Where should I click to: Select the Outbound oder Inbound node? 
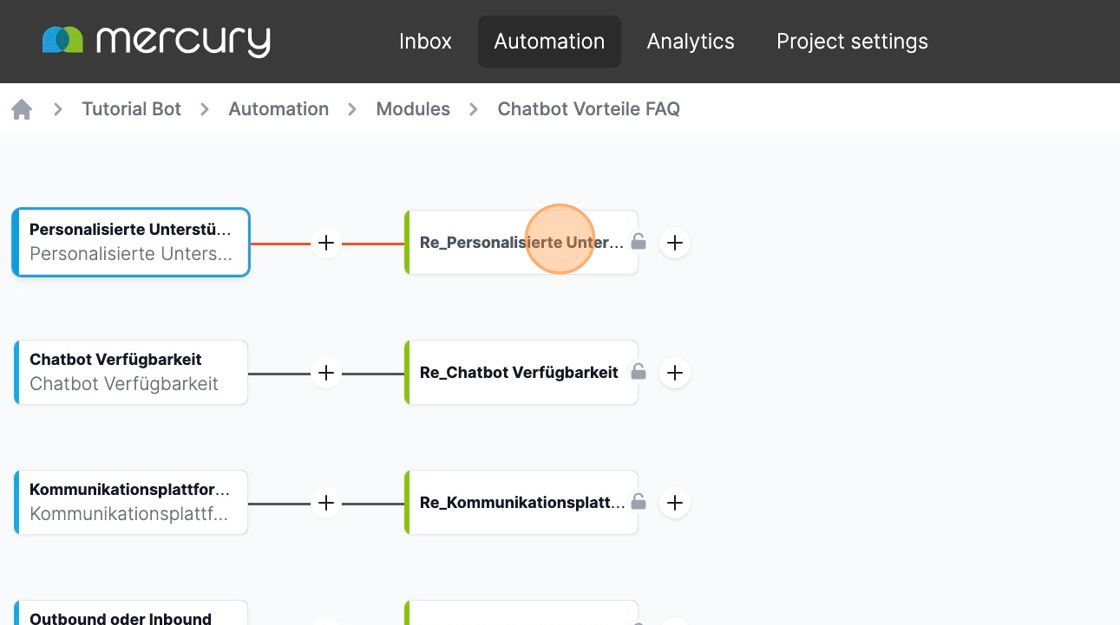coord(130,616)
